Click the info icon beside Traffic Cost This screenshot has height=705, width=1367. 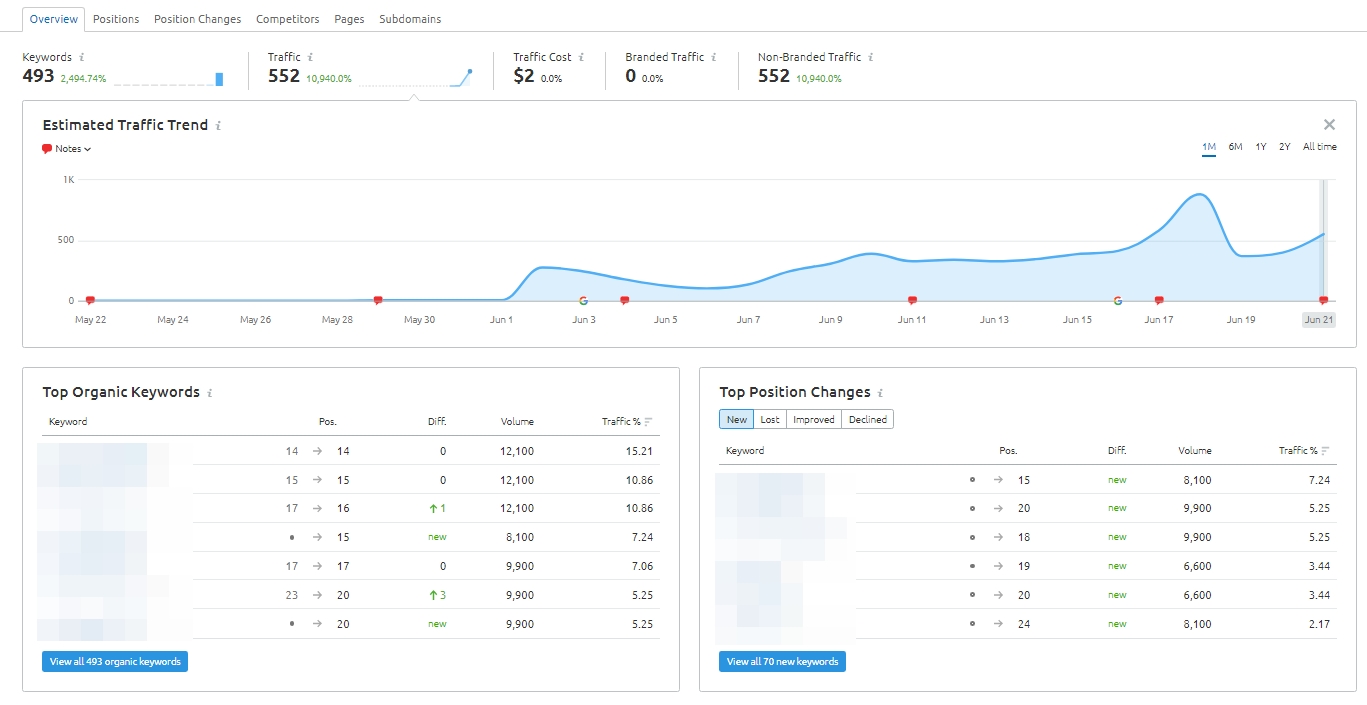(581, 58)
